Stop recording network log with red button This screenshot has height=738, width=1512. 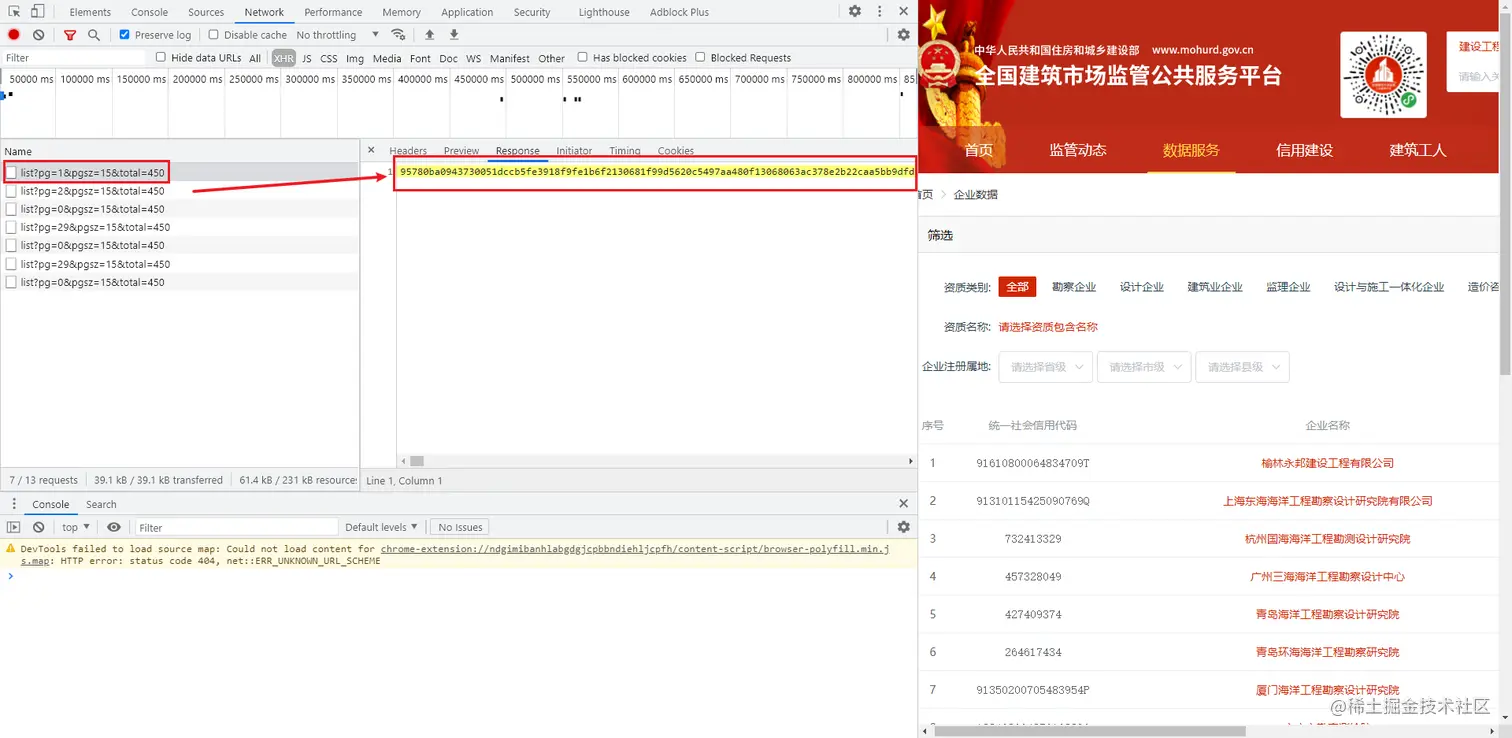pyautogui.click(x=14, y=34)
